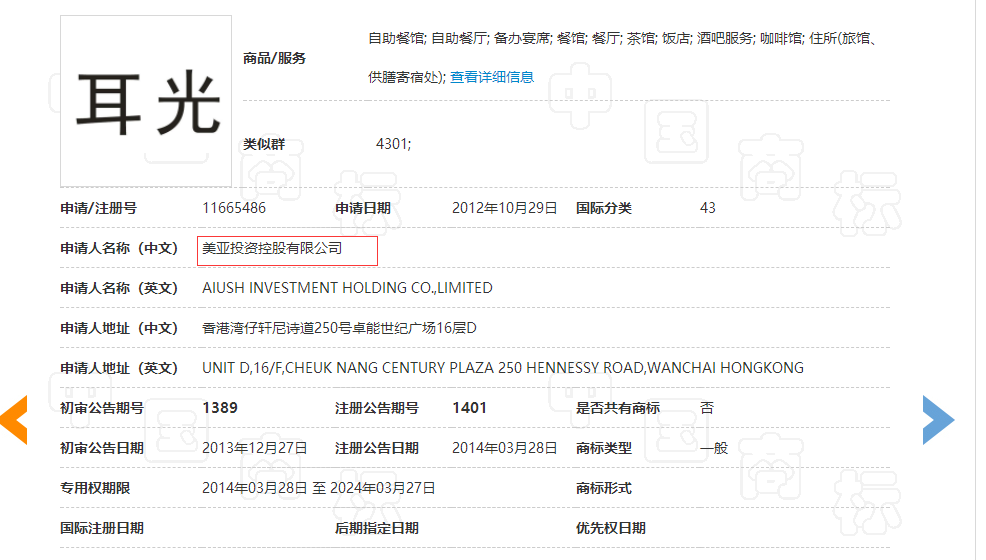Viewport: 986px width, 560px height.
Task: Click the 是否共有商标 value 否
Action: (x=706, y=408)
